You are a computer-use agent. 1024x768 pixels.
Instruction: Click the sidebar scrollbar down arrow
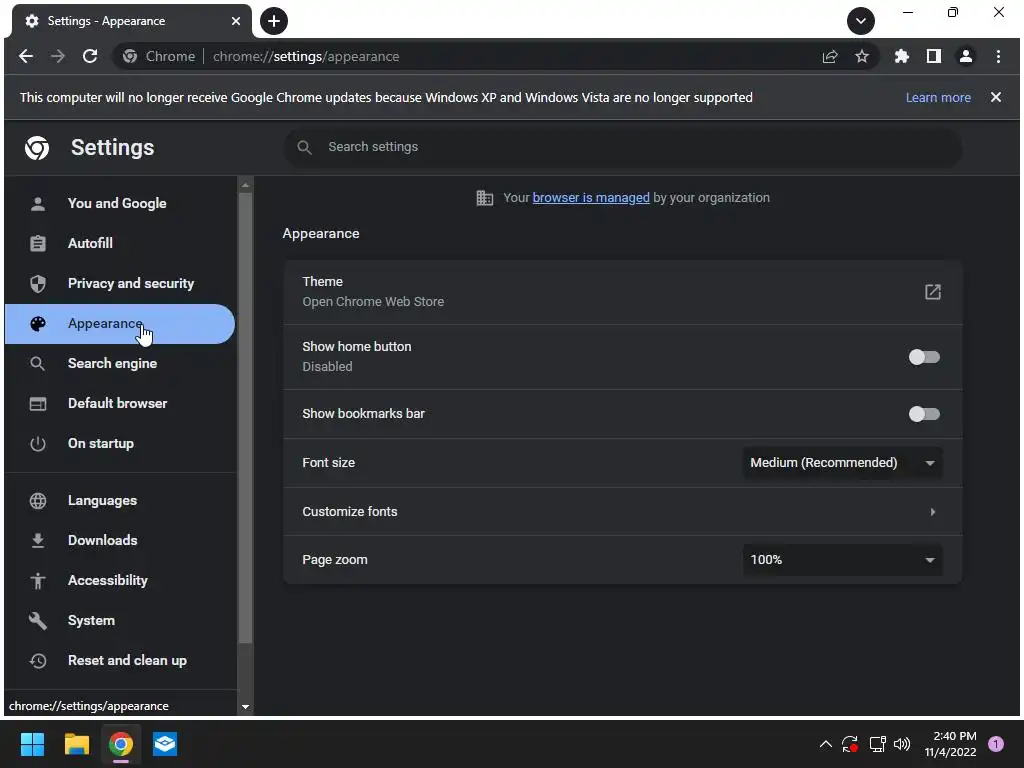[246, 707]
